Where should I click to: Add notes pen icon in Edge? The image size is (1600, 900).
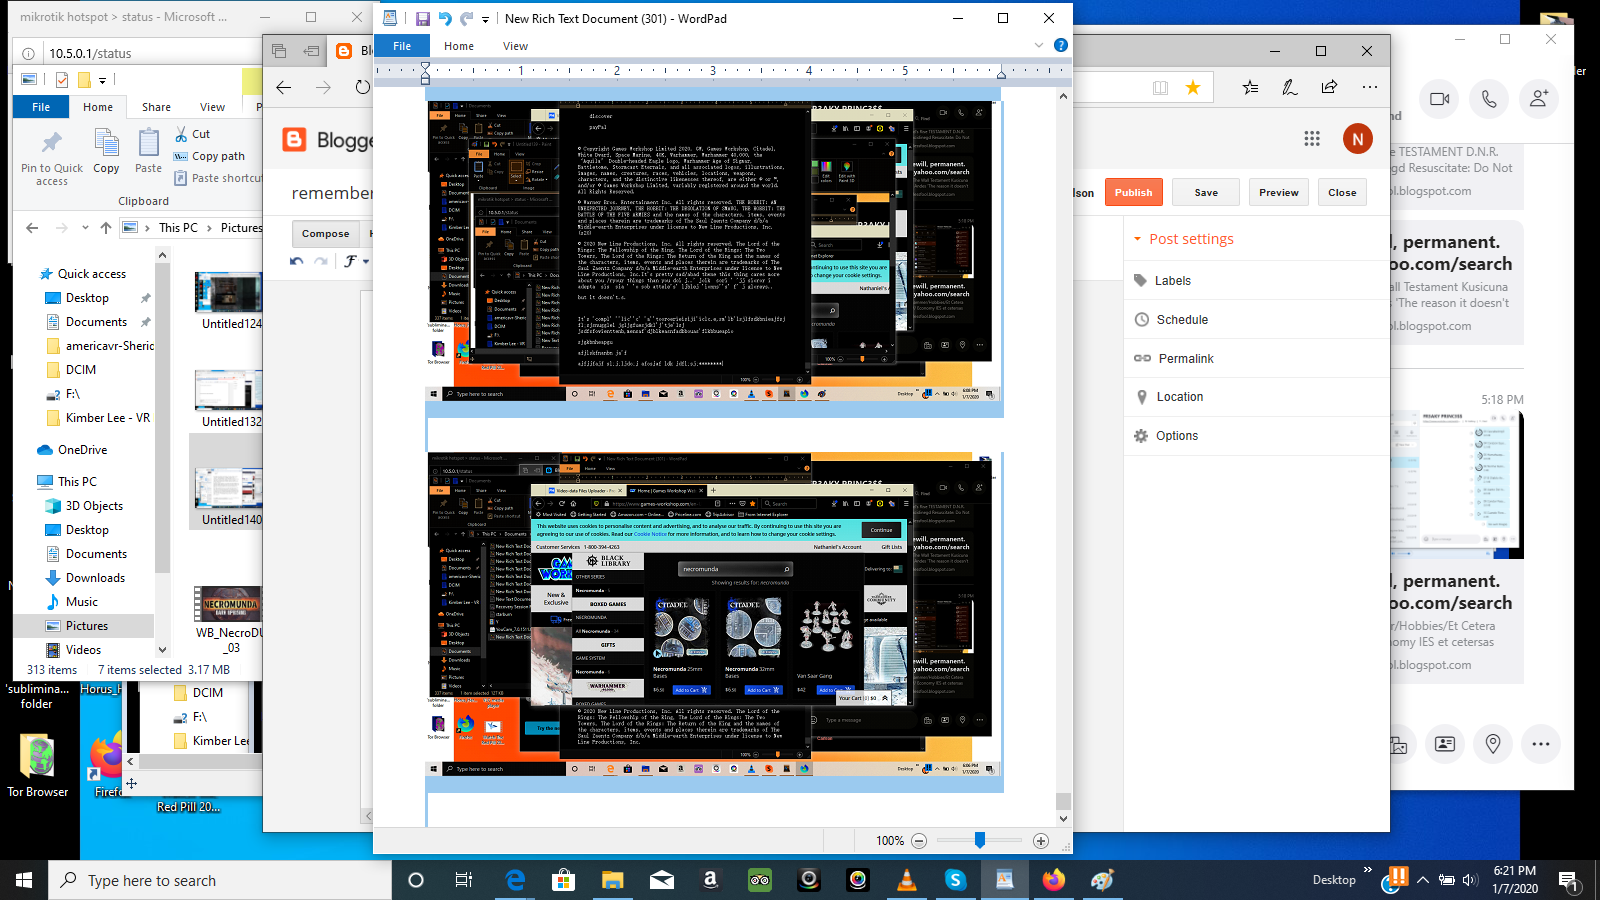[1290, 87]
